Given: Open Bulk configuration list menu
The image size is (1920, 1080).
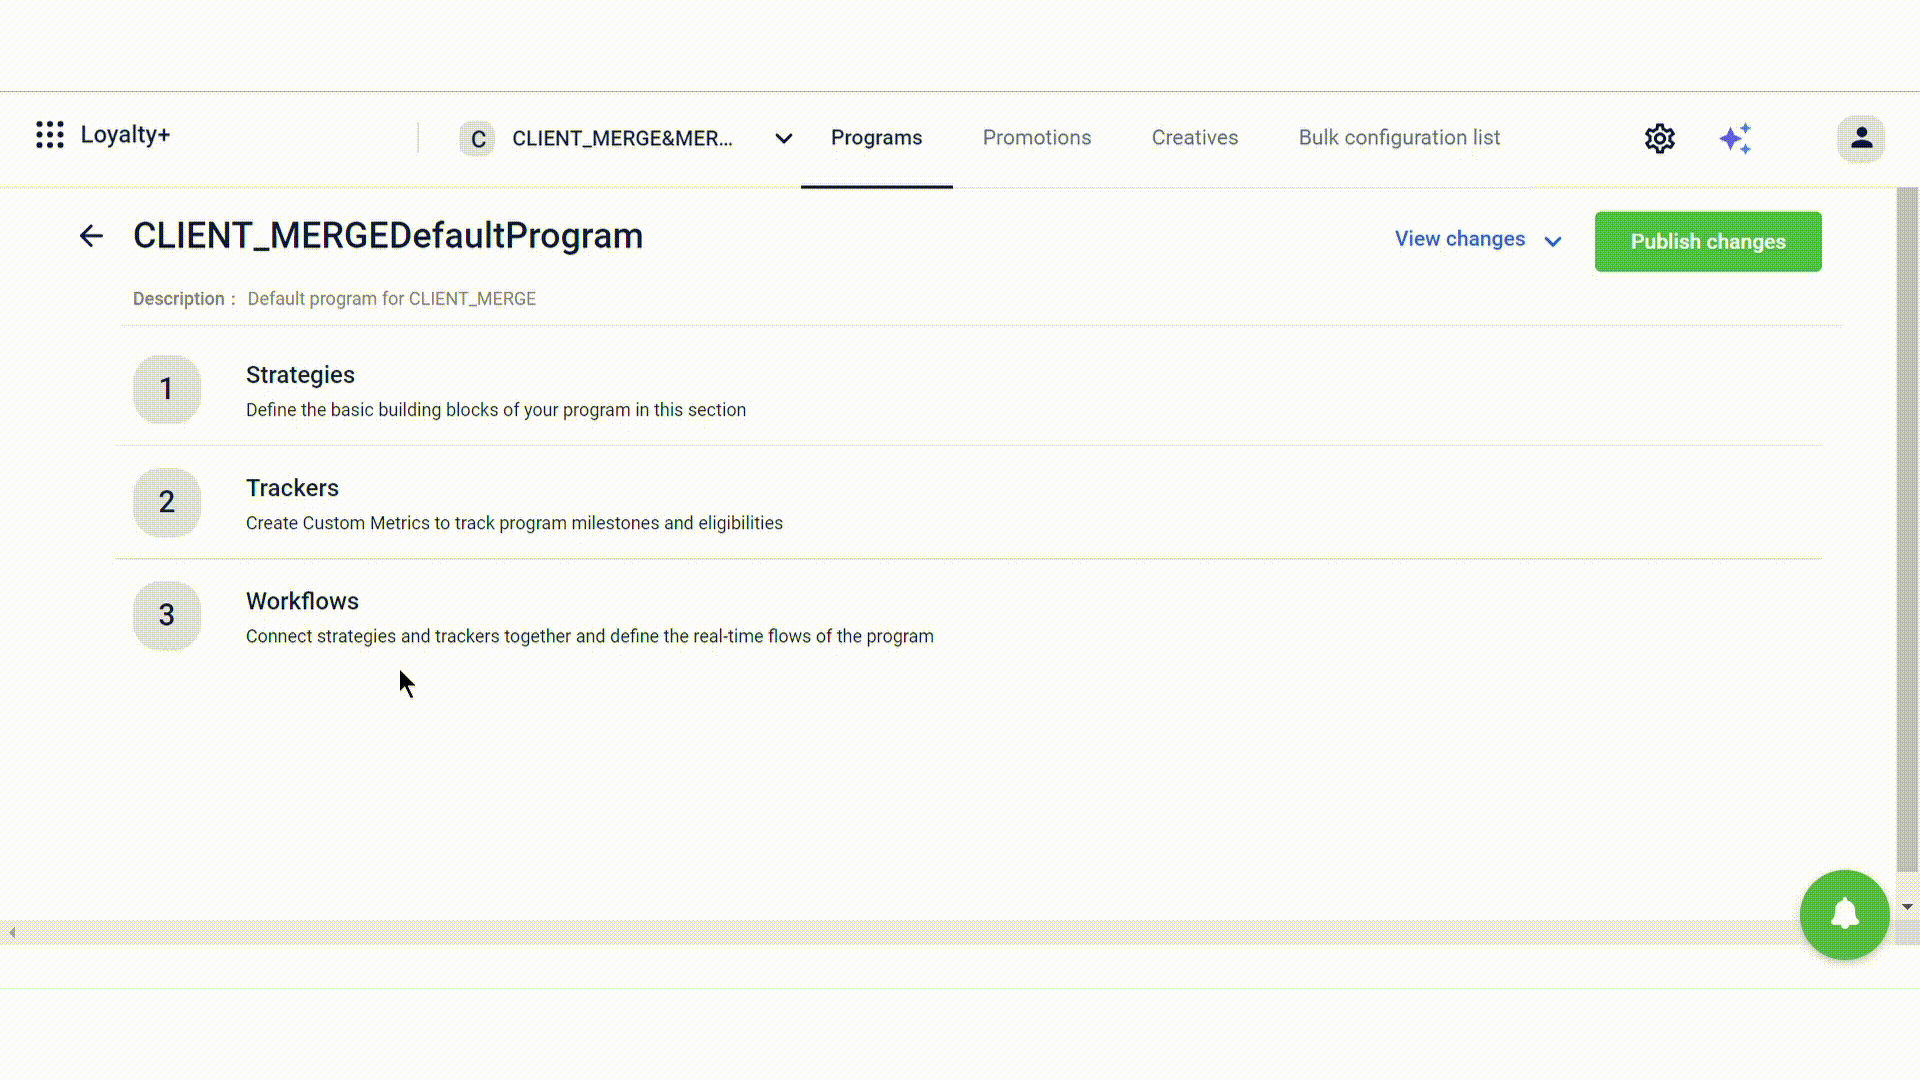Looking at the screenshot, I should [1400, 137].
